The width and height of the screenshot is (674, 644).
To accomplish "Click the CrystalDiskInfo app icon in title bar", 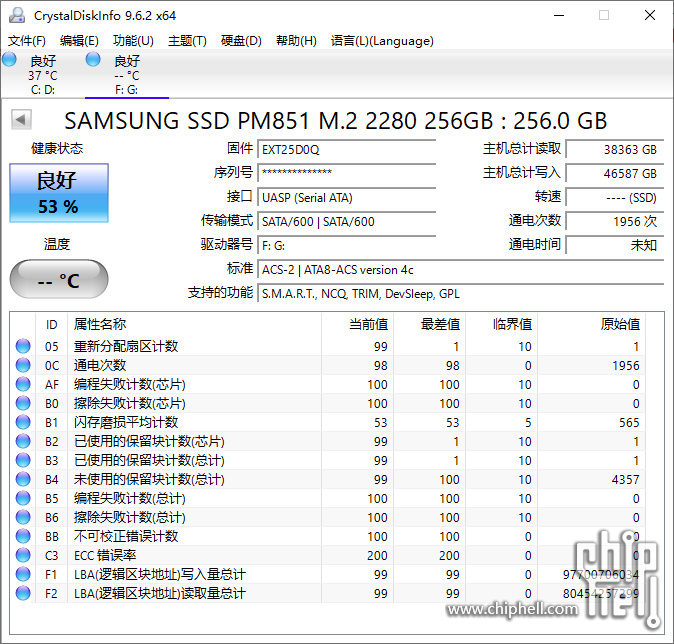I will coord(17,15).
